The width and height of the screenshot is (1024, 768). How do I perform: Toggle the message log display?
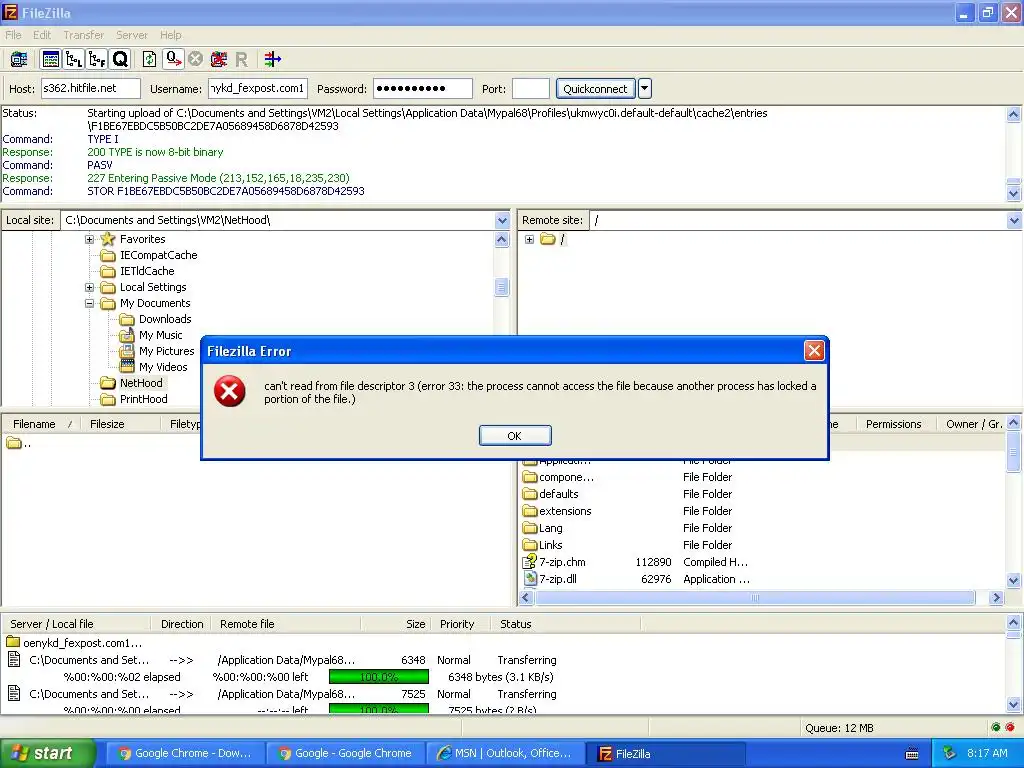point(50,59)
